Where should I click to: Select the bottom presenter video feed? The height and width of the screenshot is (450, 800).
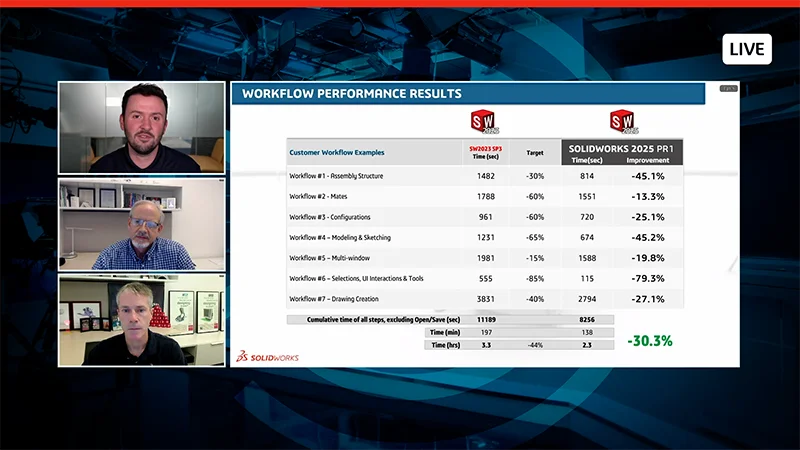(141, 320)
